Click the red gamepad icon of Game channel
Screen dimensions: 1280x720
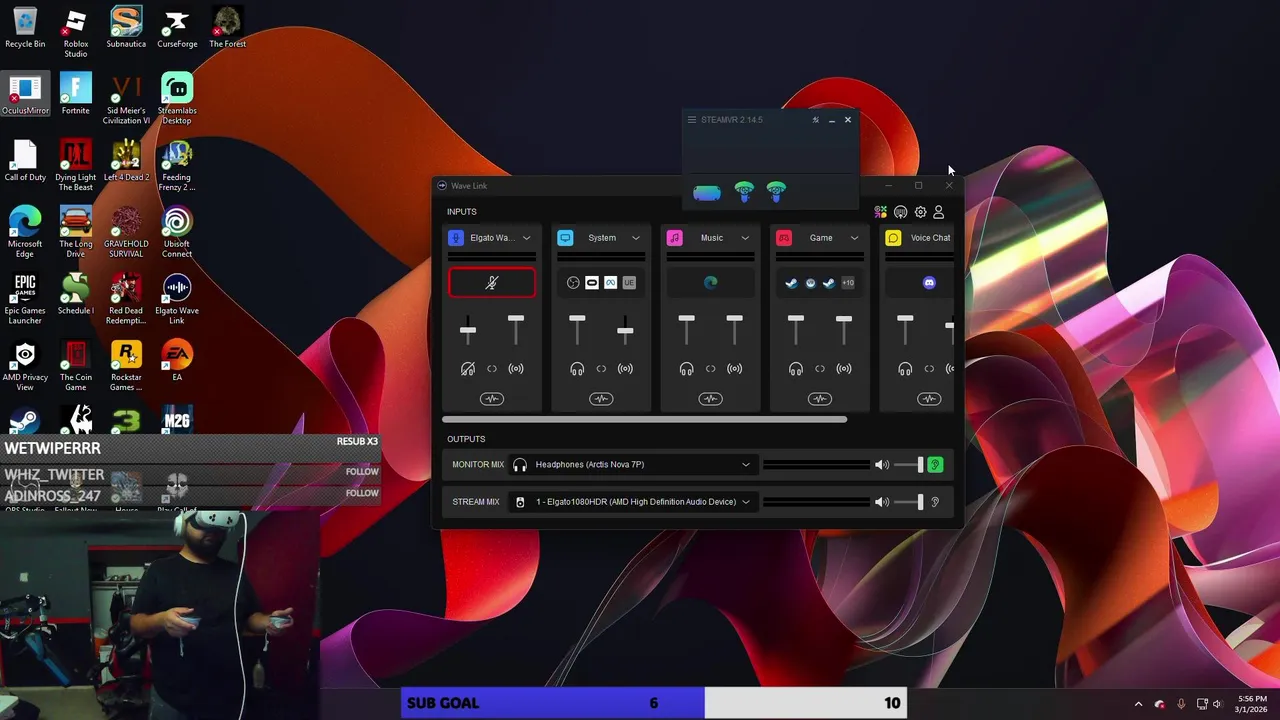(784, 238)
